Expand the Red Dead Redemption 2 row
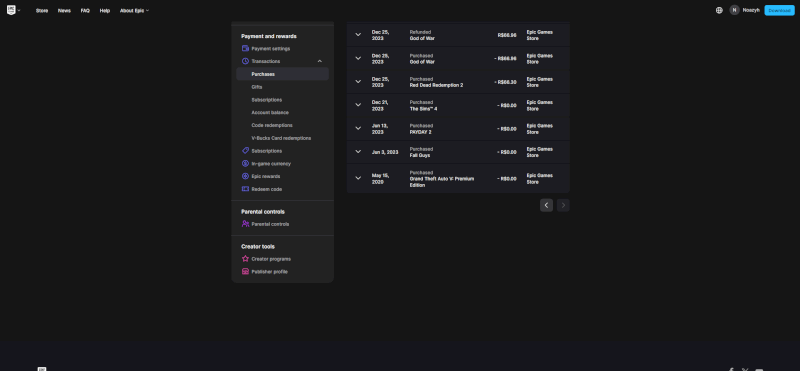Screen dimensions: 800x371 358,82
